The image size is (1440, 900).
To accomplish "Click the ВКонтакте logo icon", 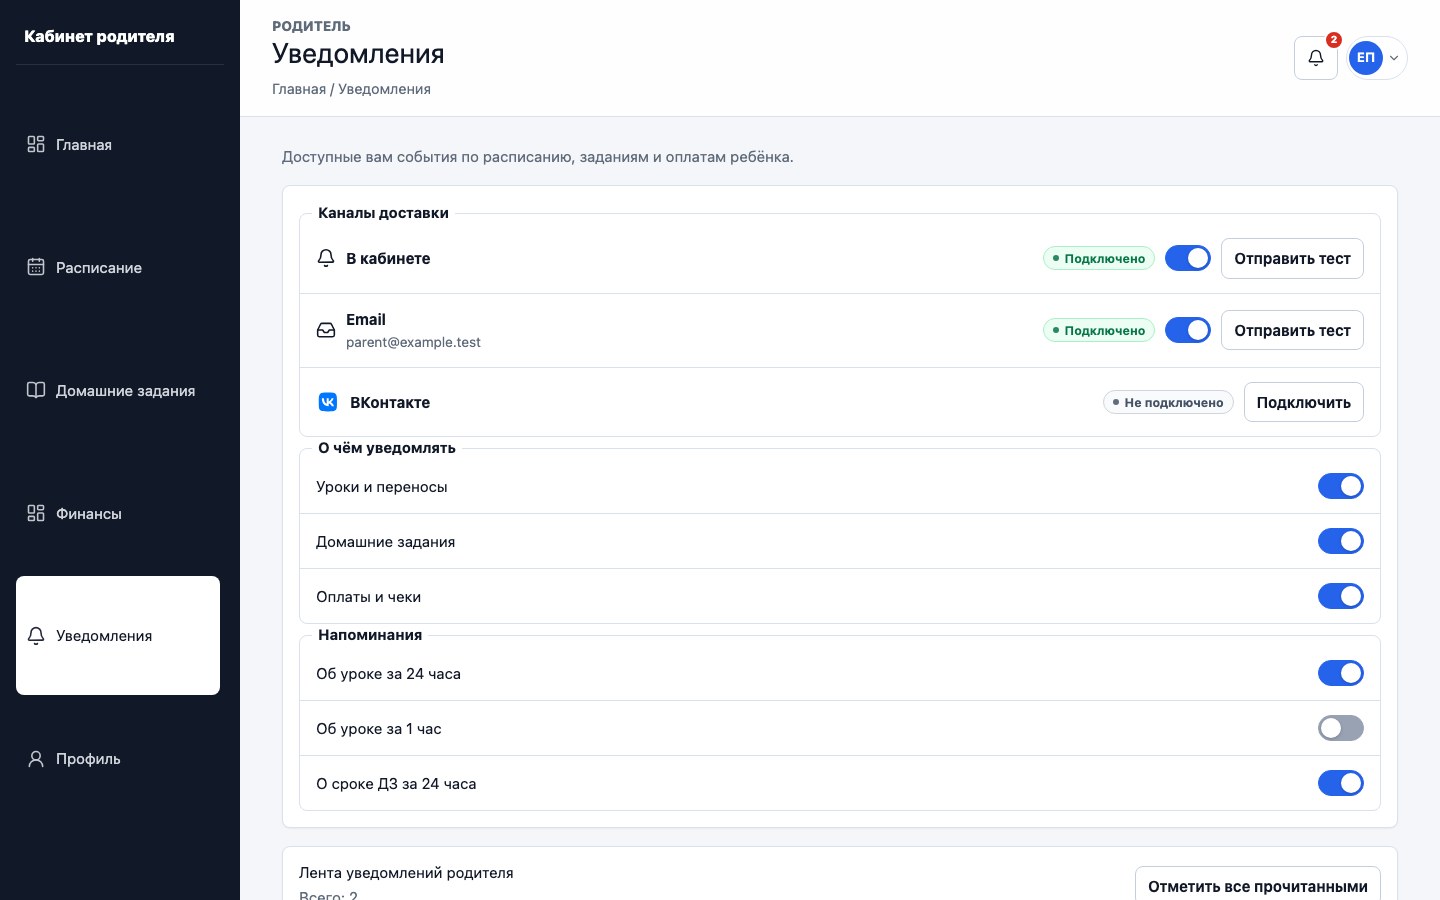I will click(x=328, y=402).
